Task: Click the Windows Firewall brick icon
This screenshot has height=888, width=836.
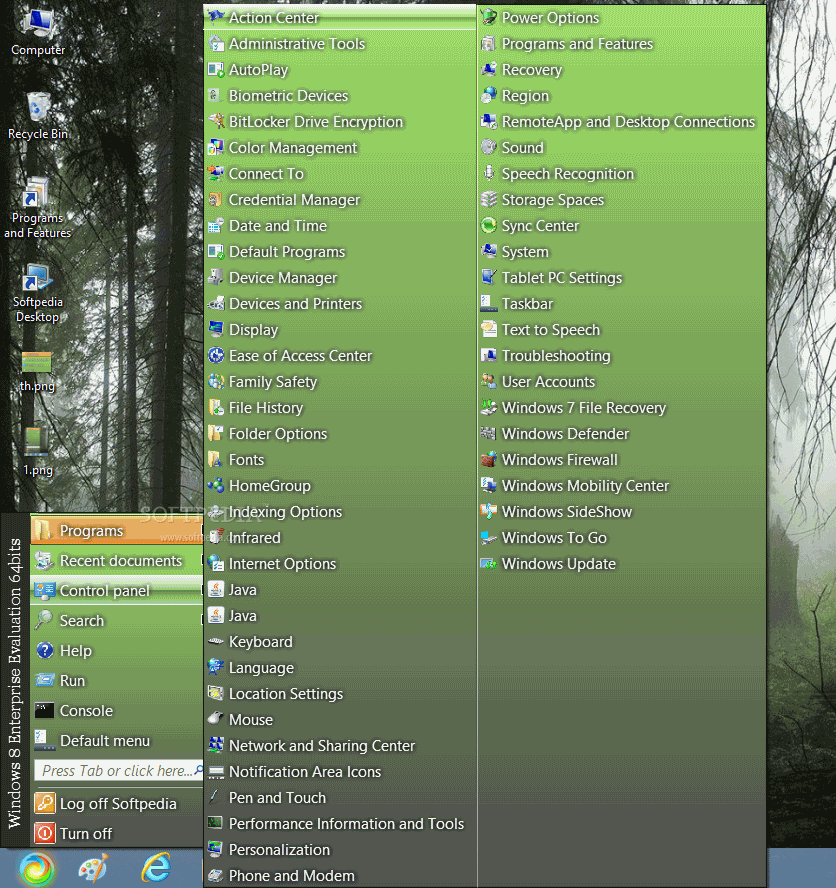Action: point(489,459)
